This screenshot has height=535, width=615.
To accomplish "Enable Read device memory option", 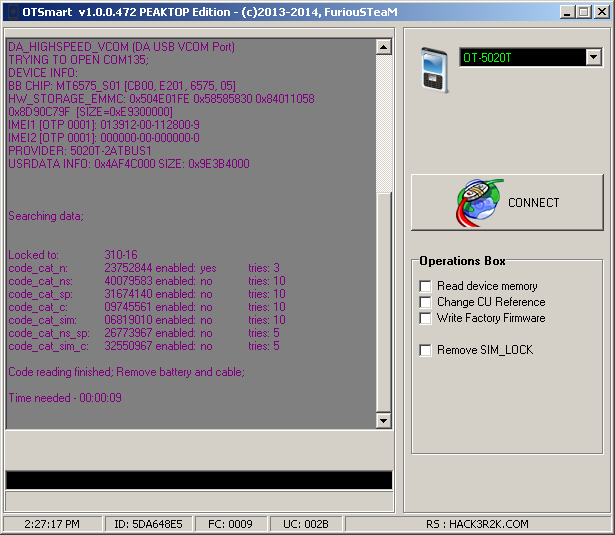I will click(426, 286).
